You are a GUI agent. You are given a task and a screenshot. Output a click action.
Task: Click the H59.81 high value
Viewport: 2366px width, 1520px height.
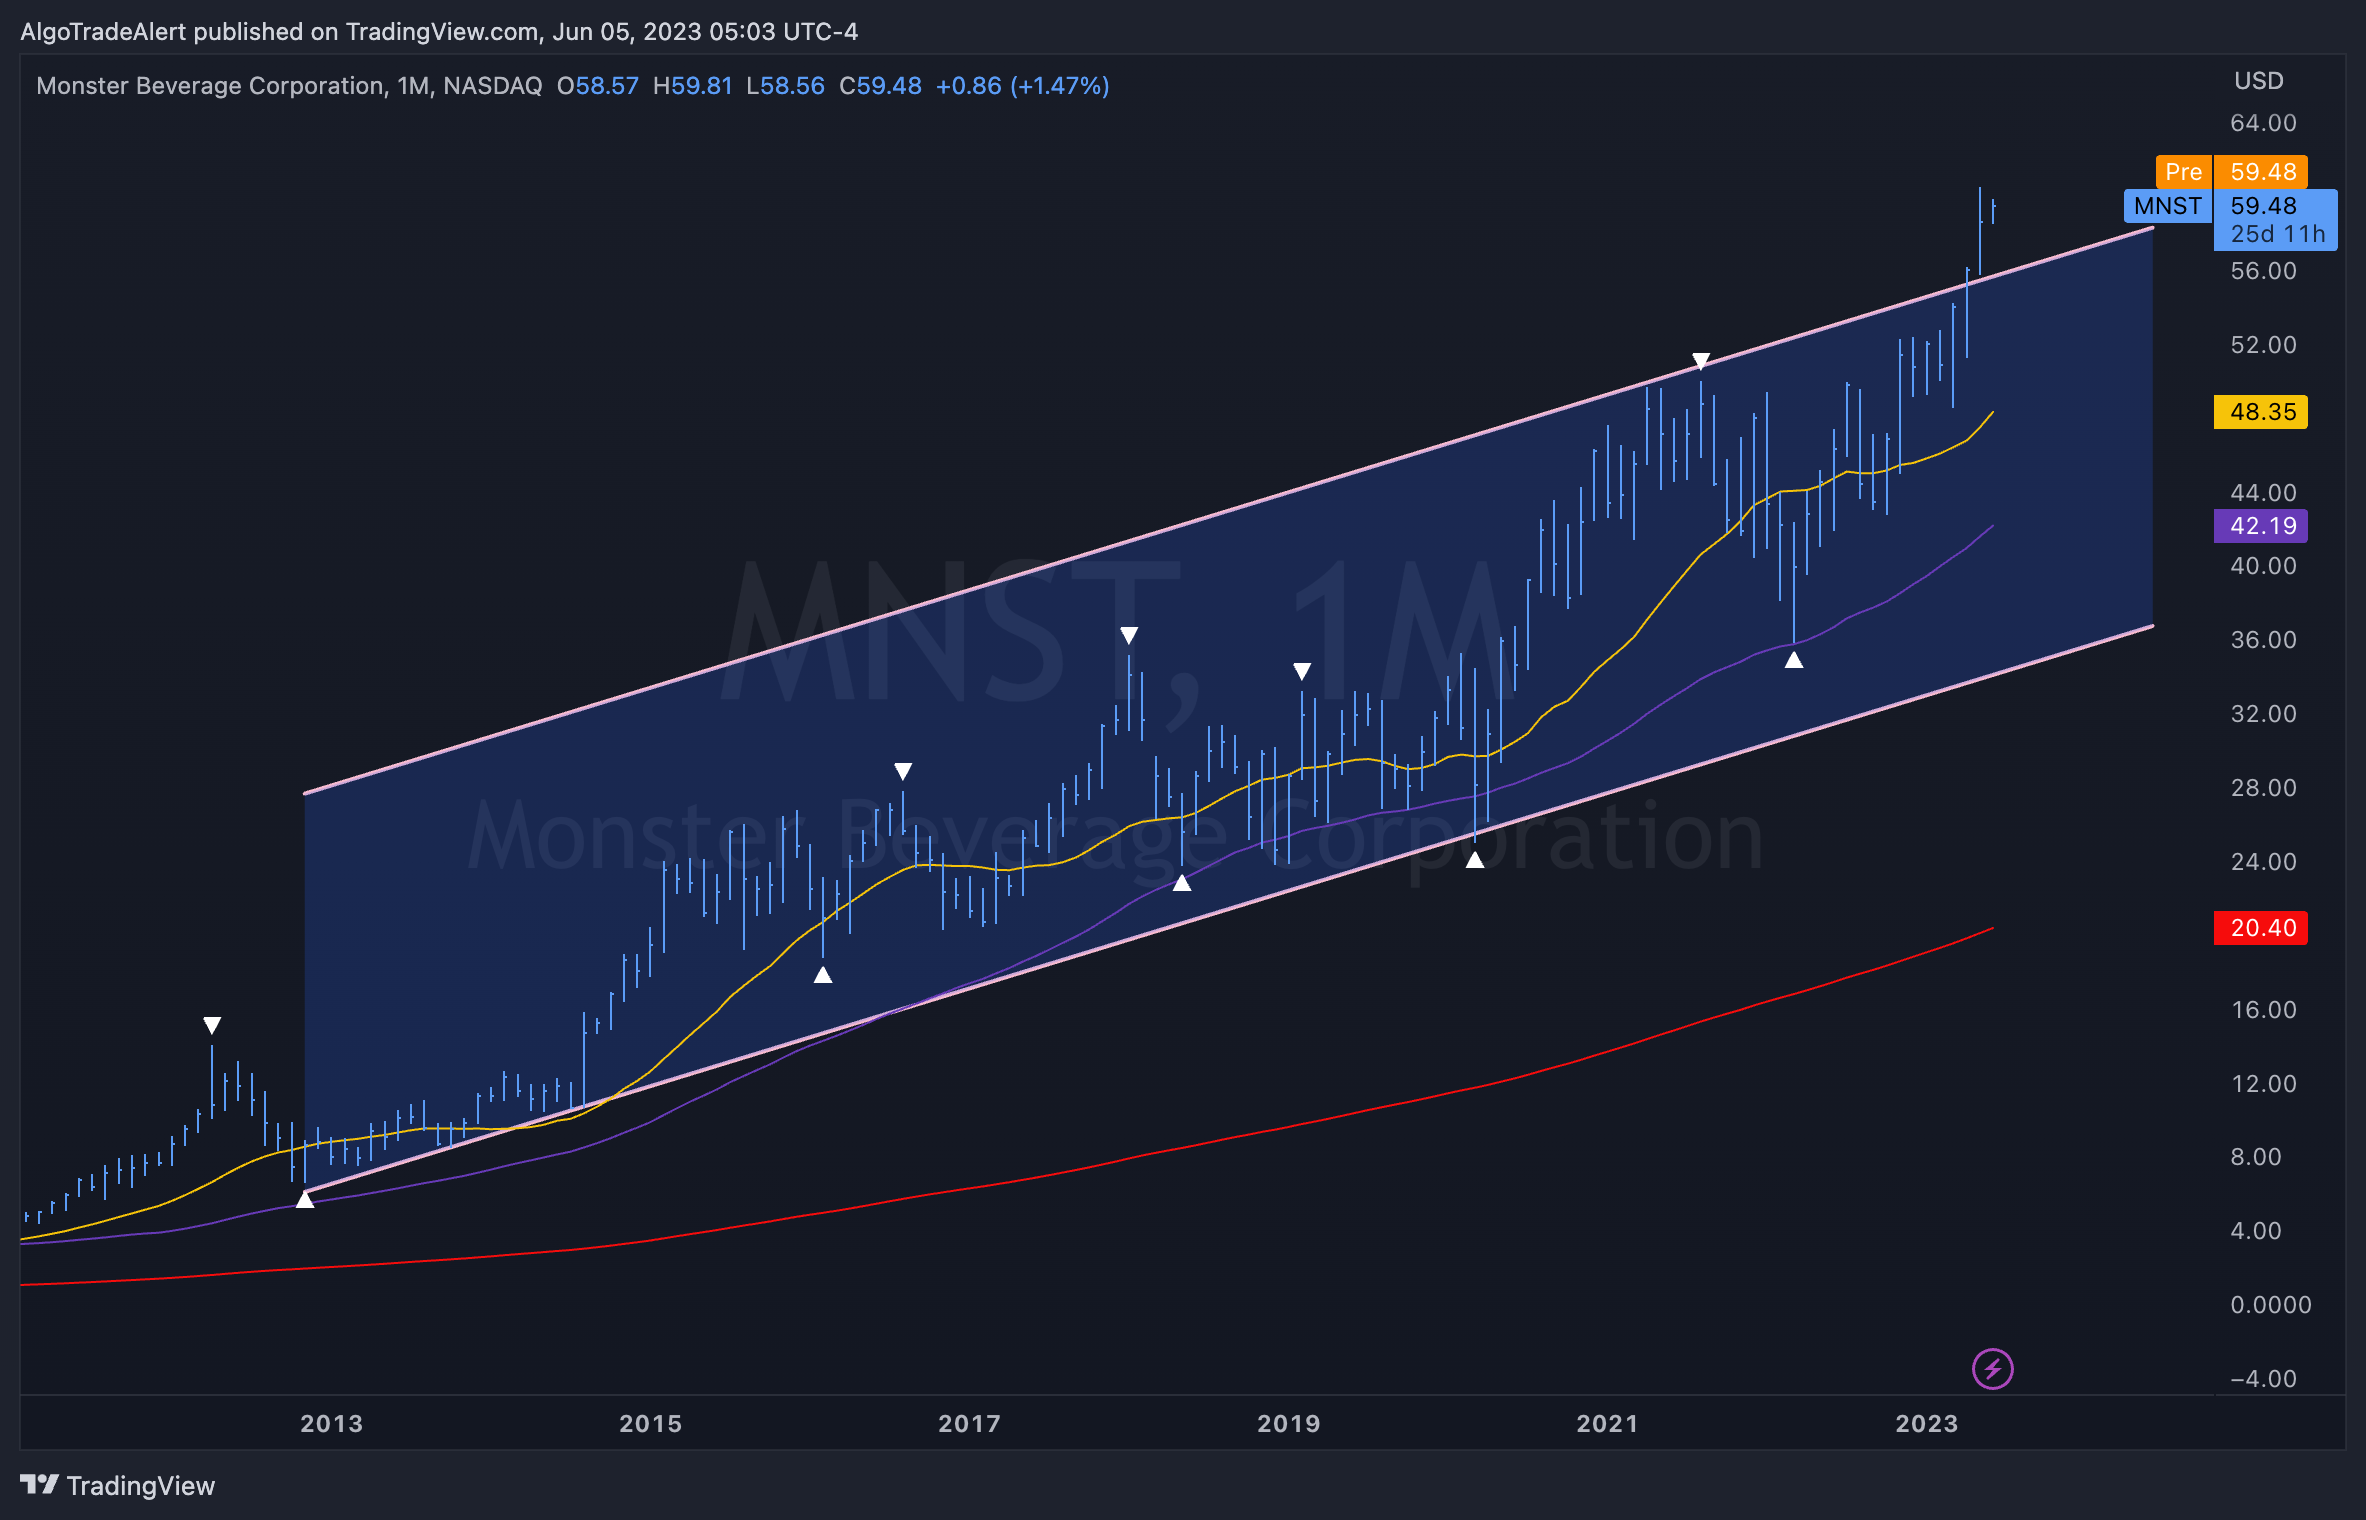pos(692,86)
